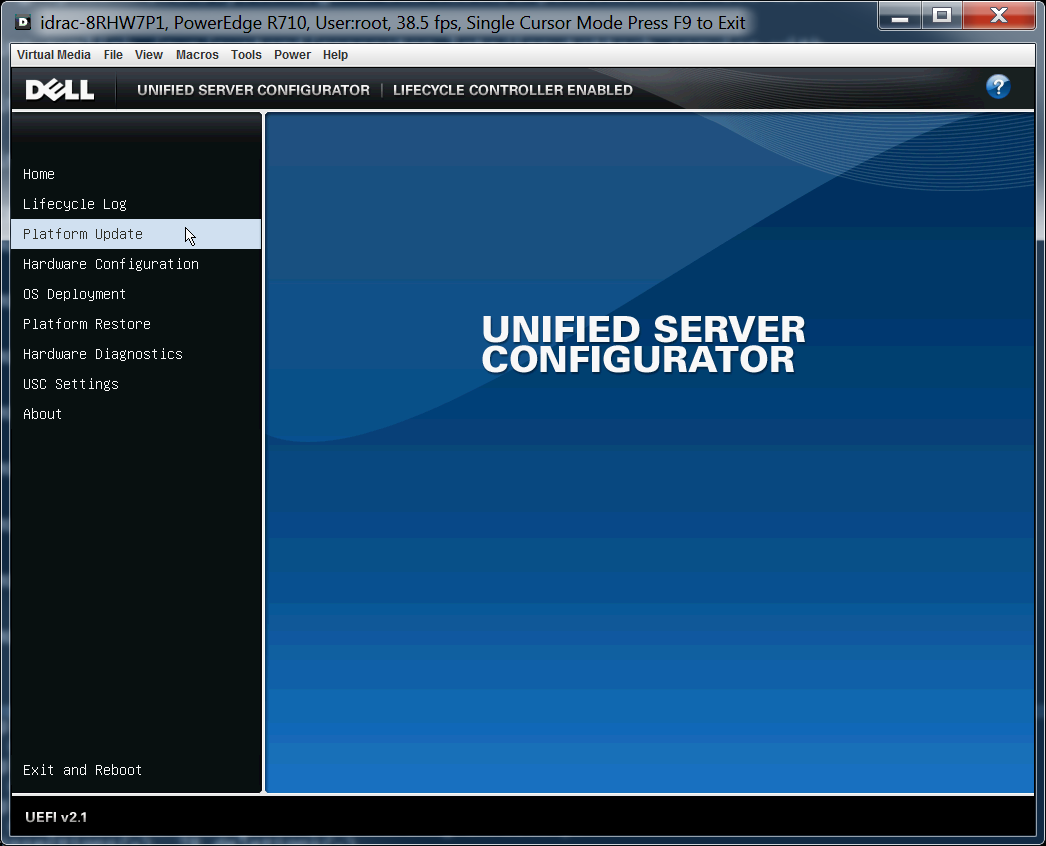
Task: Open USC Settings
Action: (70, 384)
